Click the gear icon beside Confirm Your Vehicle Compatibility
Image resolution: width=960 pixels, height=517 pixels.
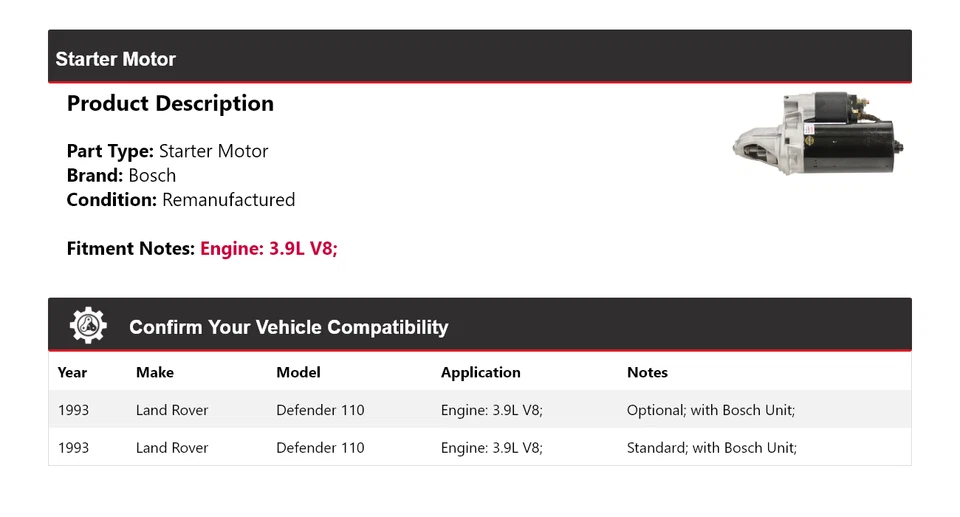click(88, 326)
